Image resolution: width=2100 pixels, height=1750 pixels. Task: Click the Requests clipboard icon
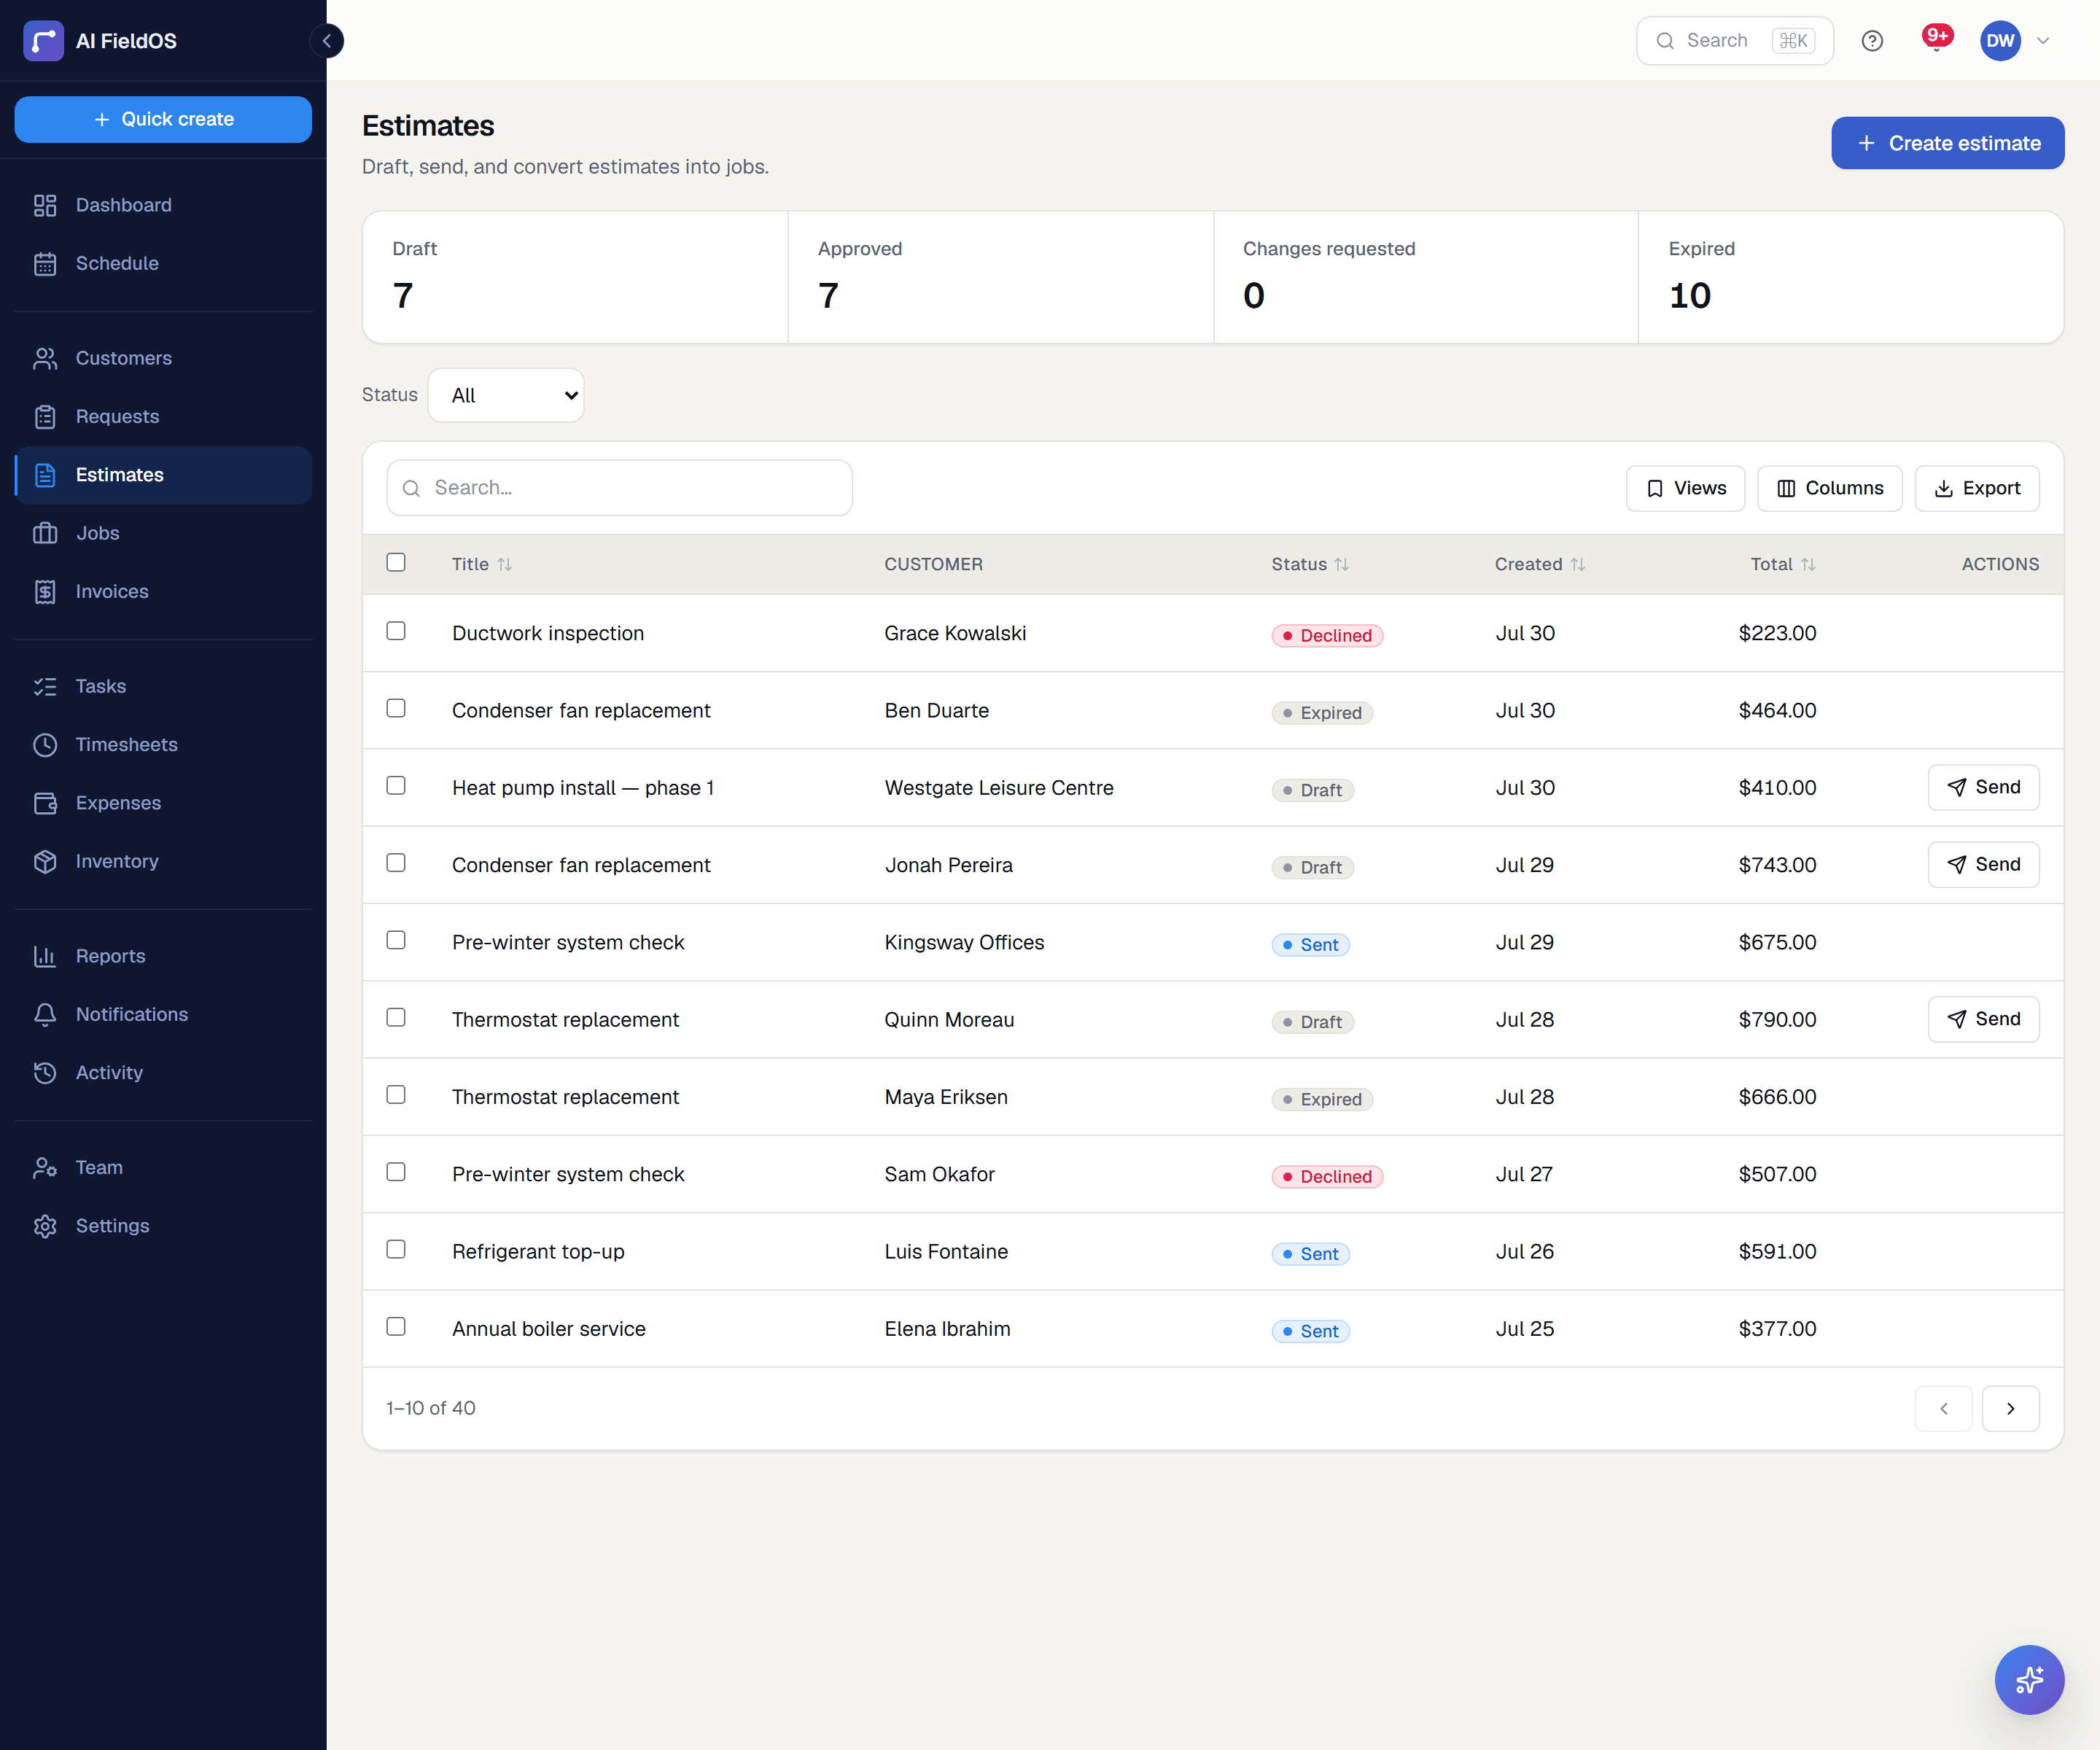(45, 417)
